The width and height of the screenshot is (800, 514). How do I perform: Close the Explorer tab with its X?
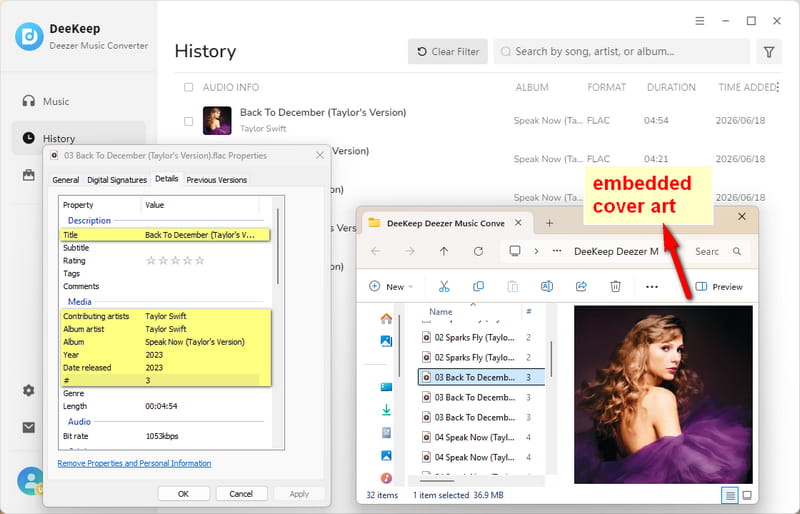click(518, 223)
